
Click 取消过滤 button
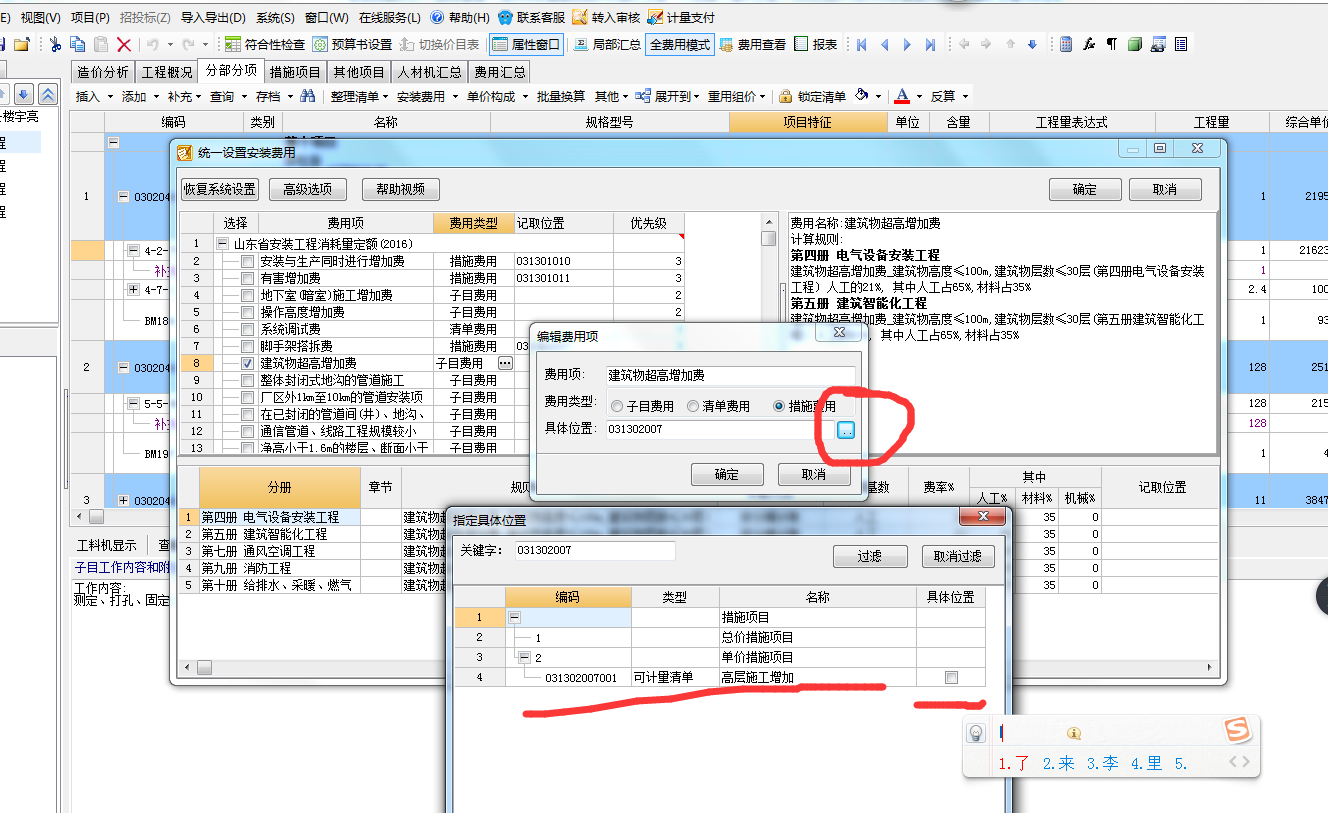pos(958,556)
